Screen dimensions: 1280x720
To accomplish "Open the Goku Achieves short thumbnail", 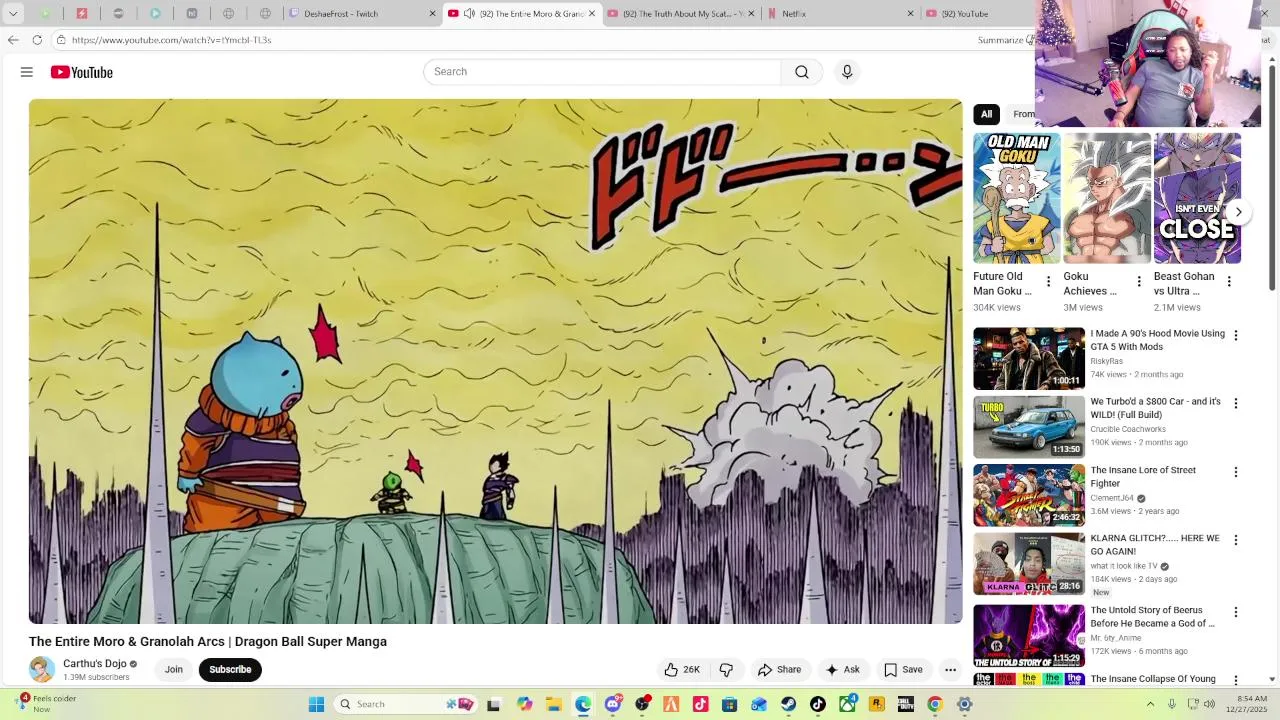I will [1107, 198].
